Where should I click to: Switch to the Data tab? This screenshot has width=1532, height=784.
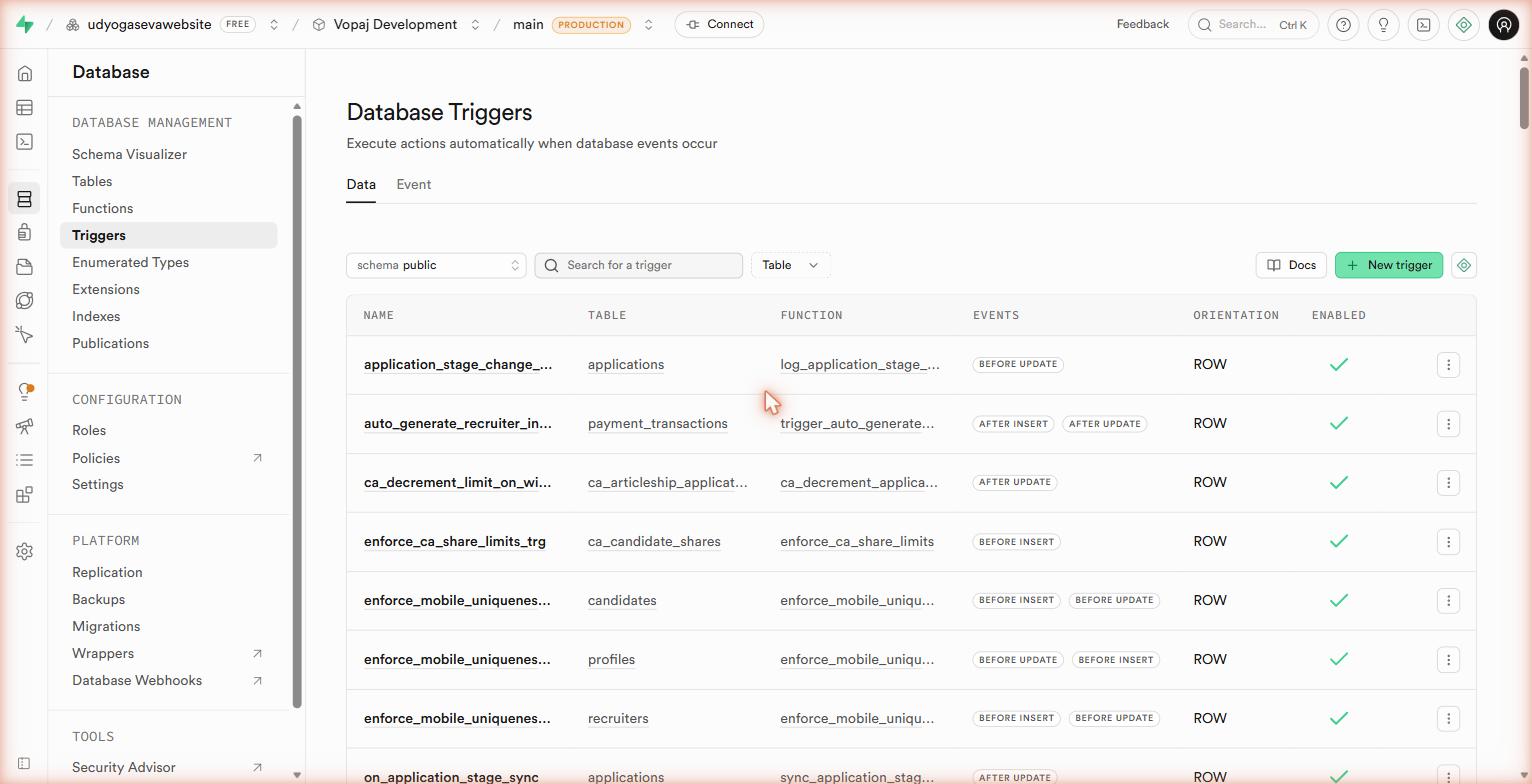[361, 185]
